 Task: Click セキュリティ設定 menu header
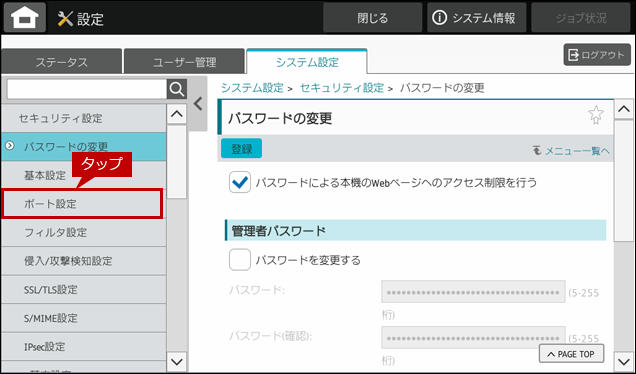tap(84, 118)
